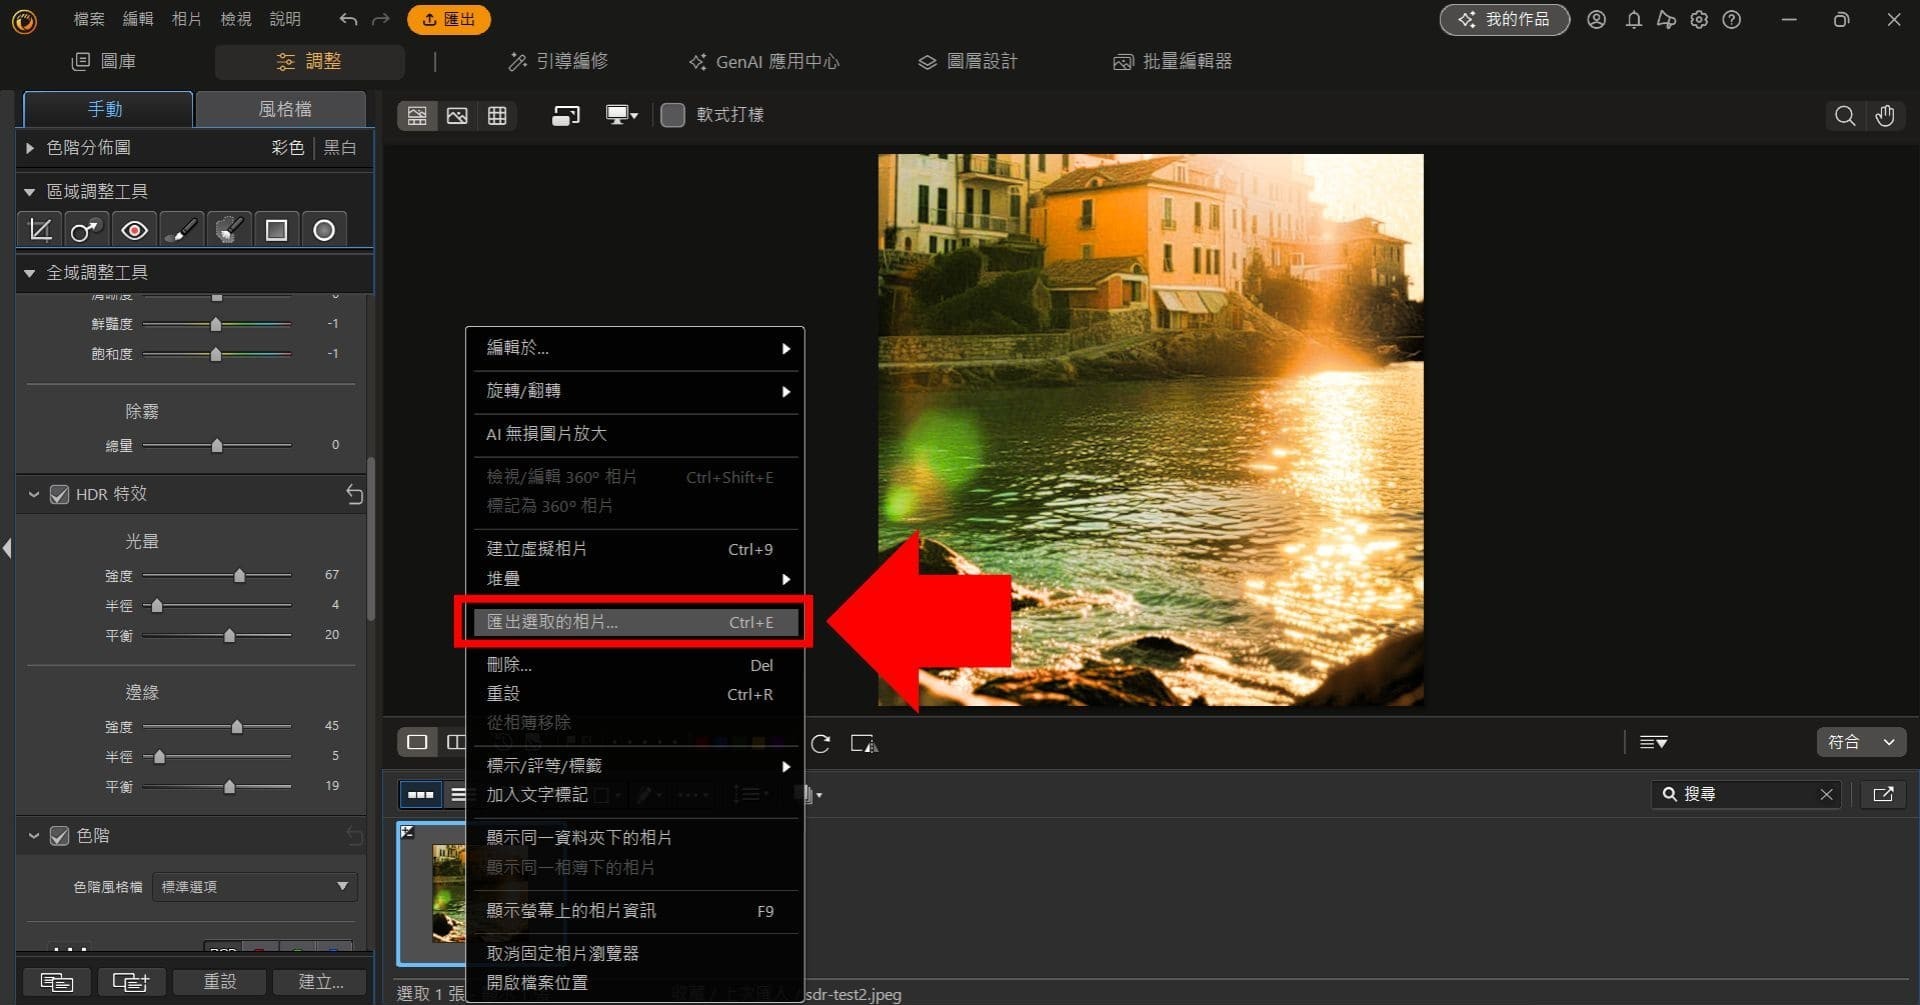
Task: Click the orange 匯出 export button
Action: pos(449,19)
